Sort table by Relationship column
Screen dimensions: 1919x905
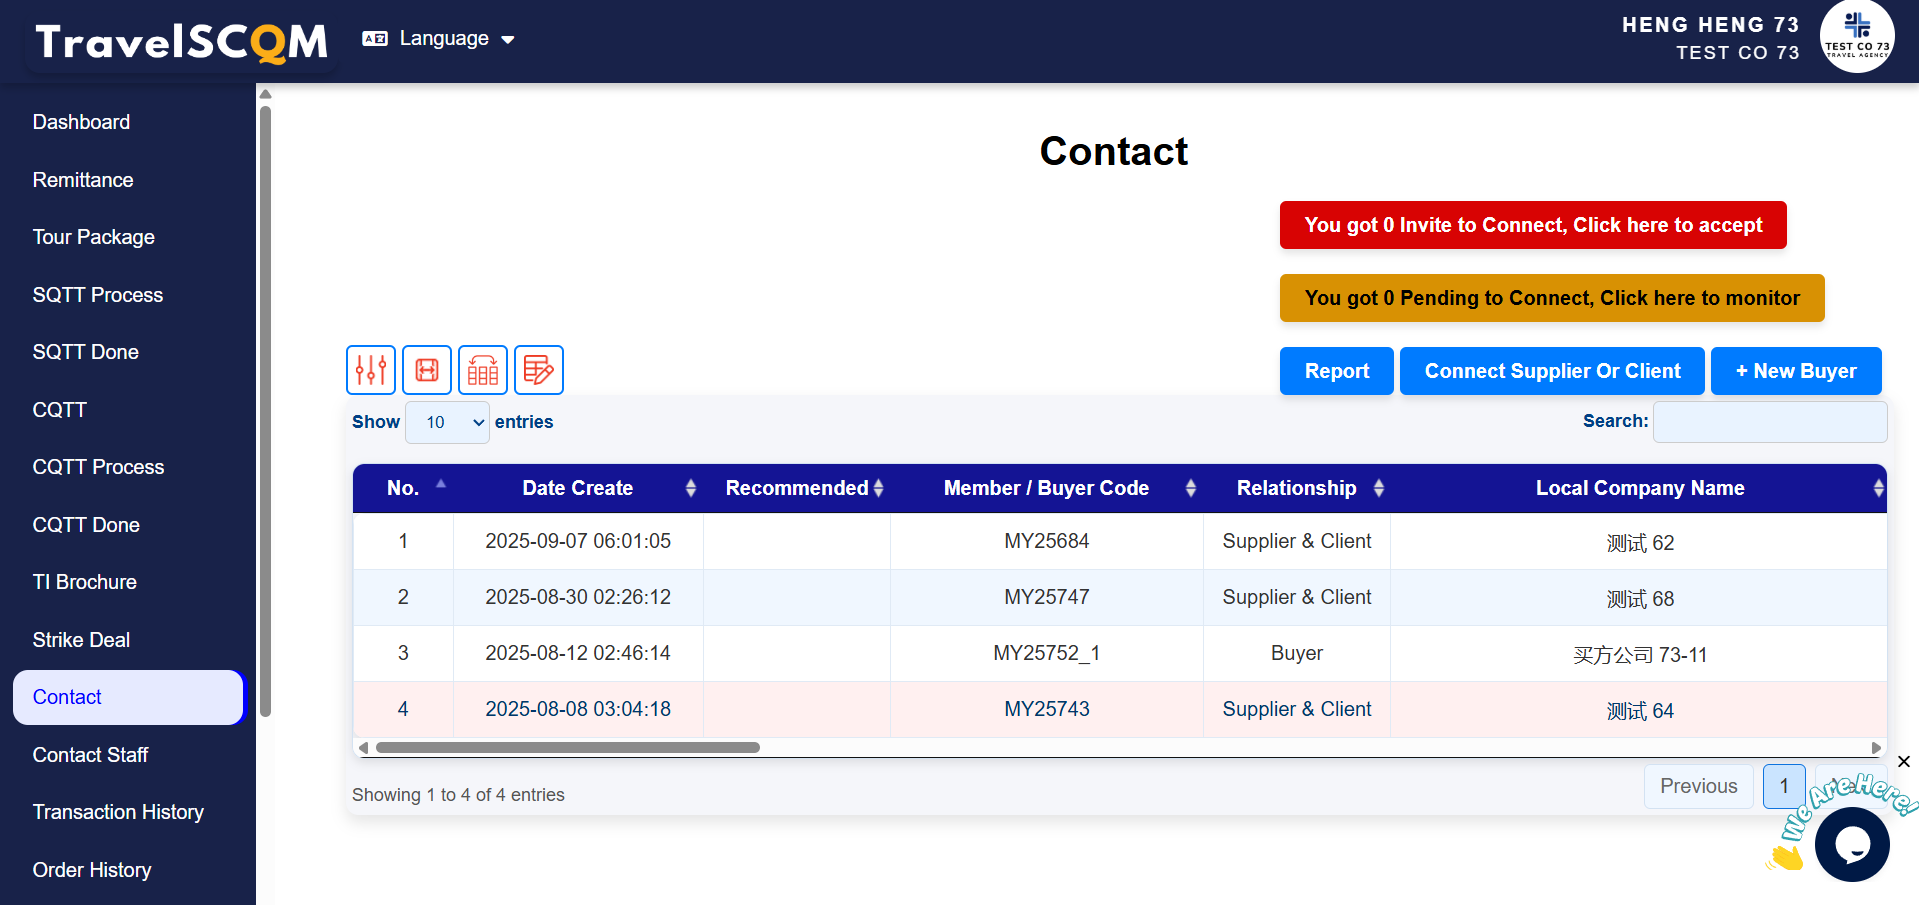tap(1296, 488)
